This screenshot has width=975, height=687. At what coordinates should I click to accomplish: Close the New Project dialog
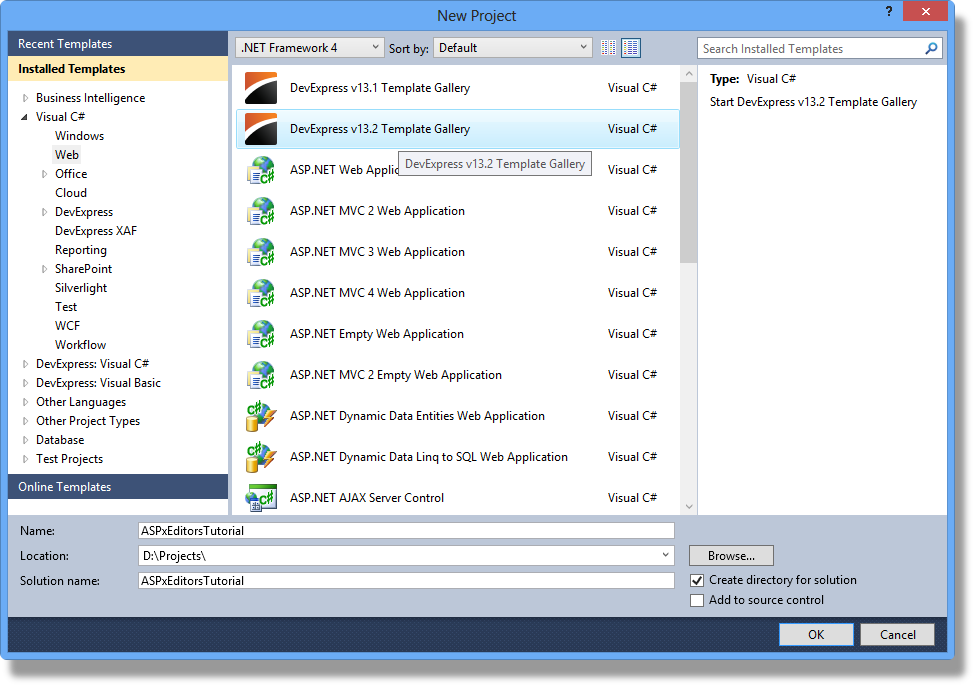pos(925,11)
